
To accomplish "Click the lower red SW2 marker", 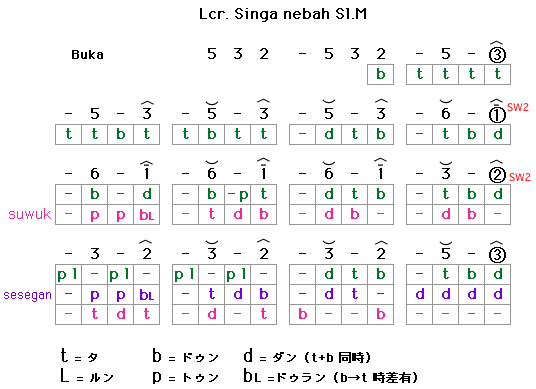I will tap(520, 177).
